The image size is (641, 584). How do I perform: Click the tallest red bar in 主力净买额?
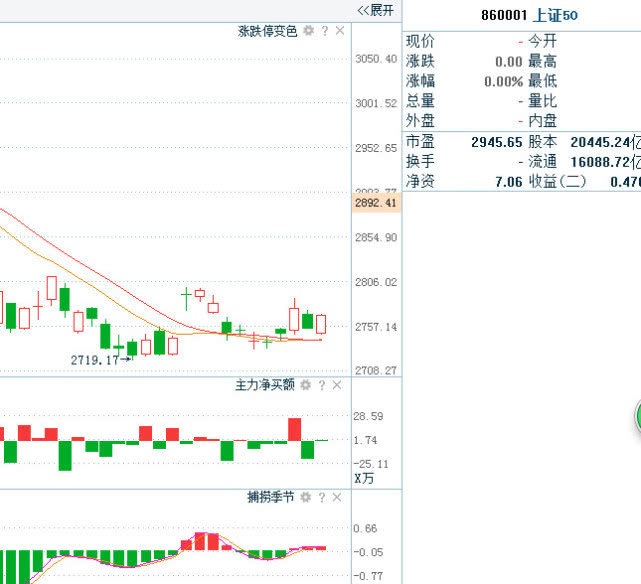pos(295,429)
